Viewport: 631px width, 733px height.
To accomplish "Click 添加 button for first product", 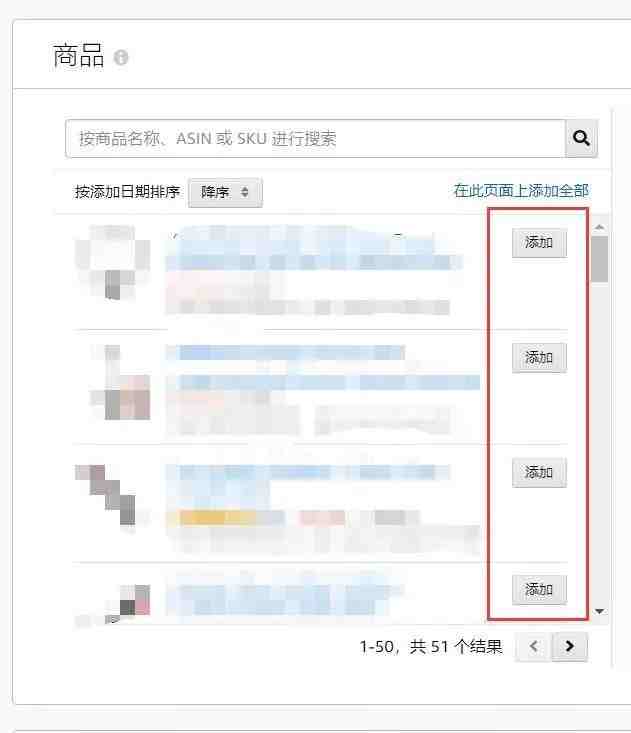I will pyautogui.click(x=539, y=243).
